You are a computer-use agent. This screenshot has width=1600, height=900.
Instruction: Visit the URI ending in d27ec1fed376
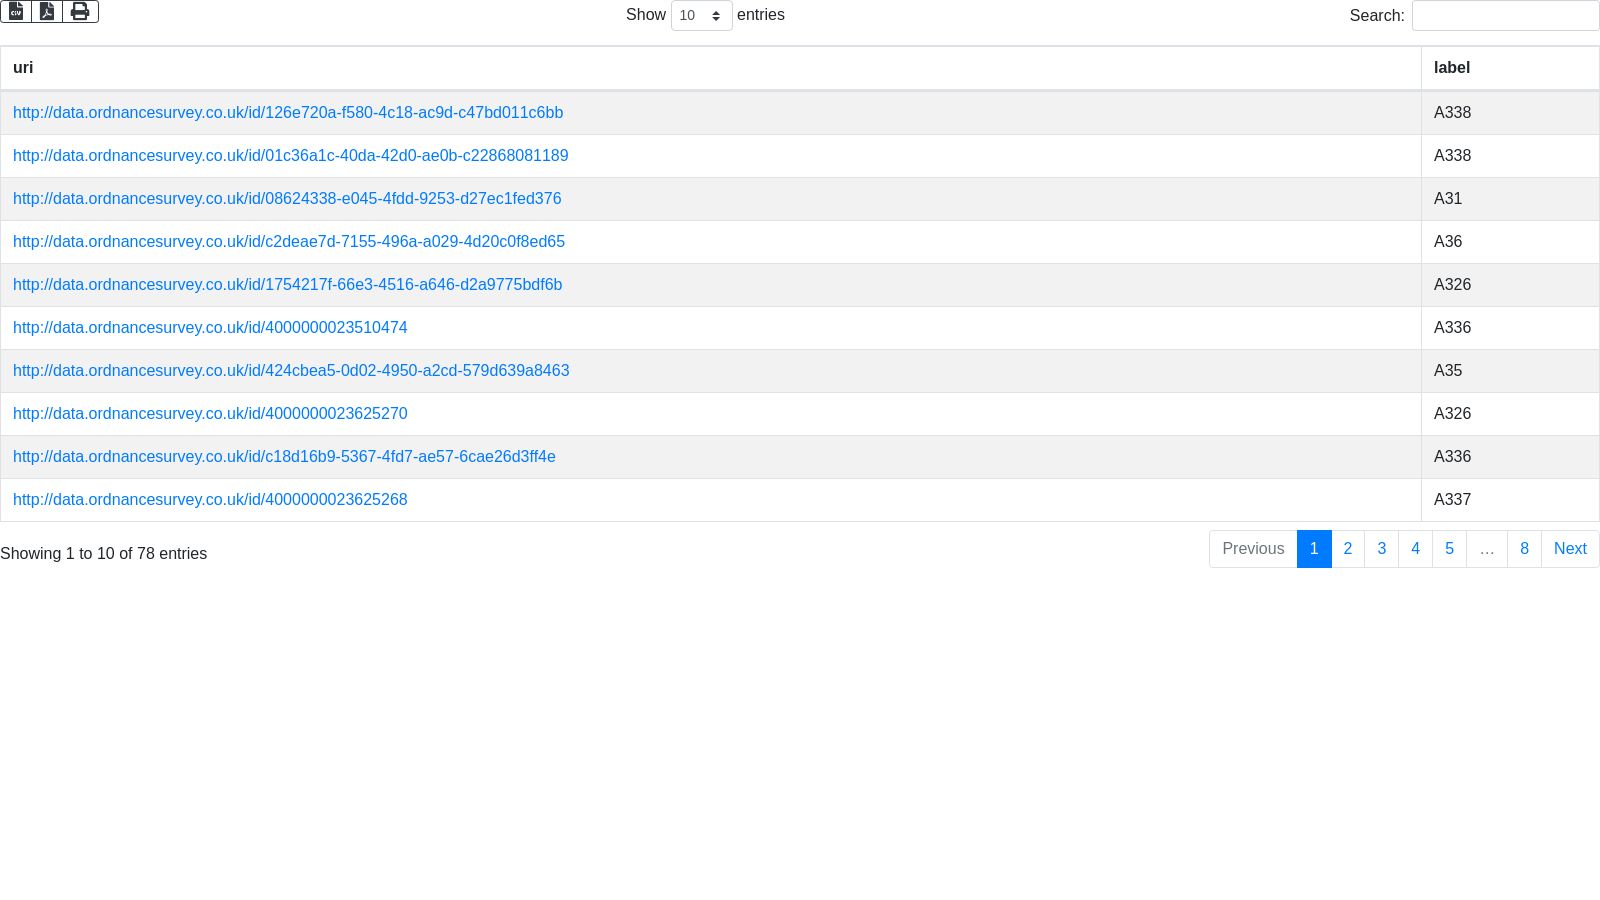(287, 199)
